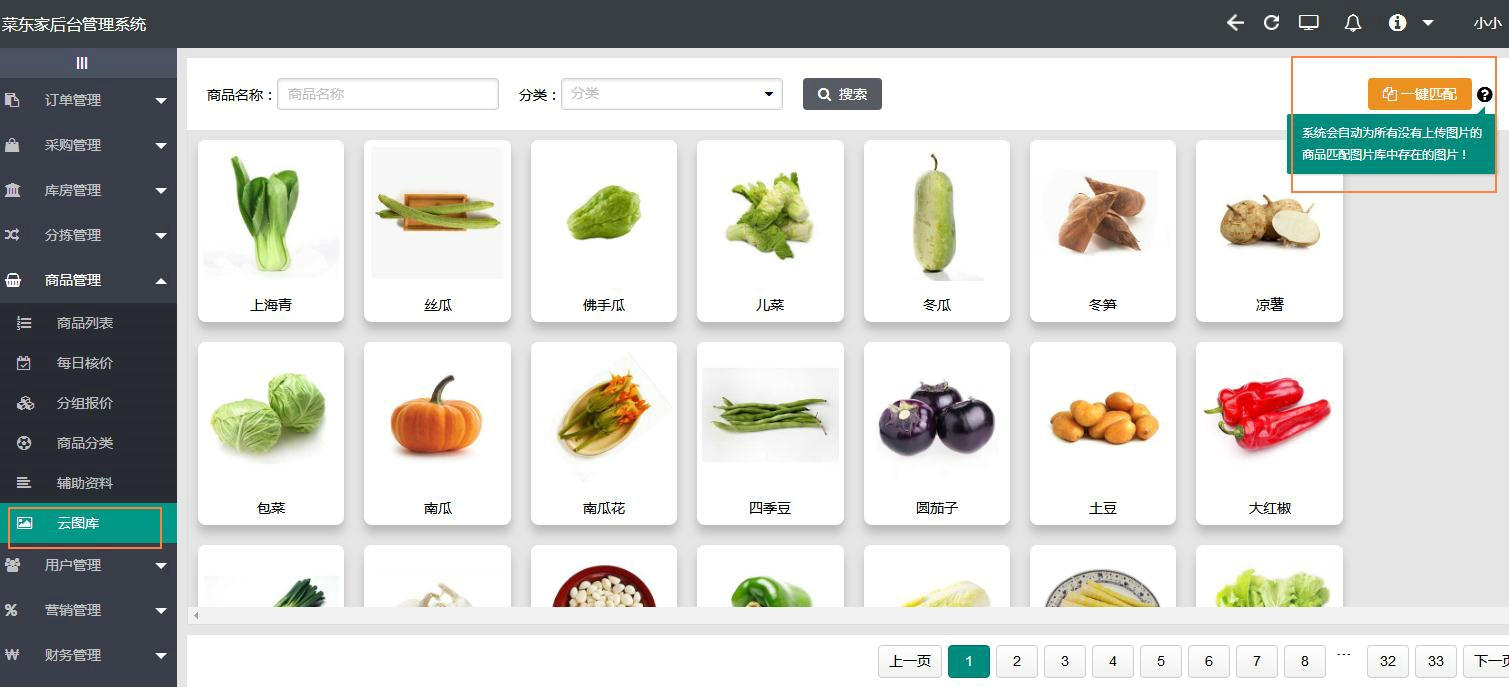Viewport: 1509px width, 687px height.
Task: Click the 用户管理 users icon in sidebar
Action: coord(14,564)
